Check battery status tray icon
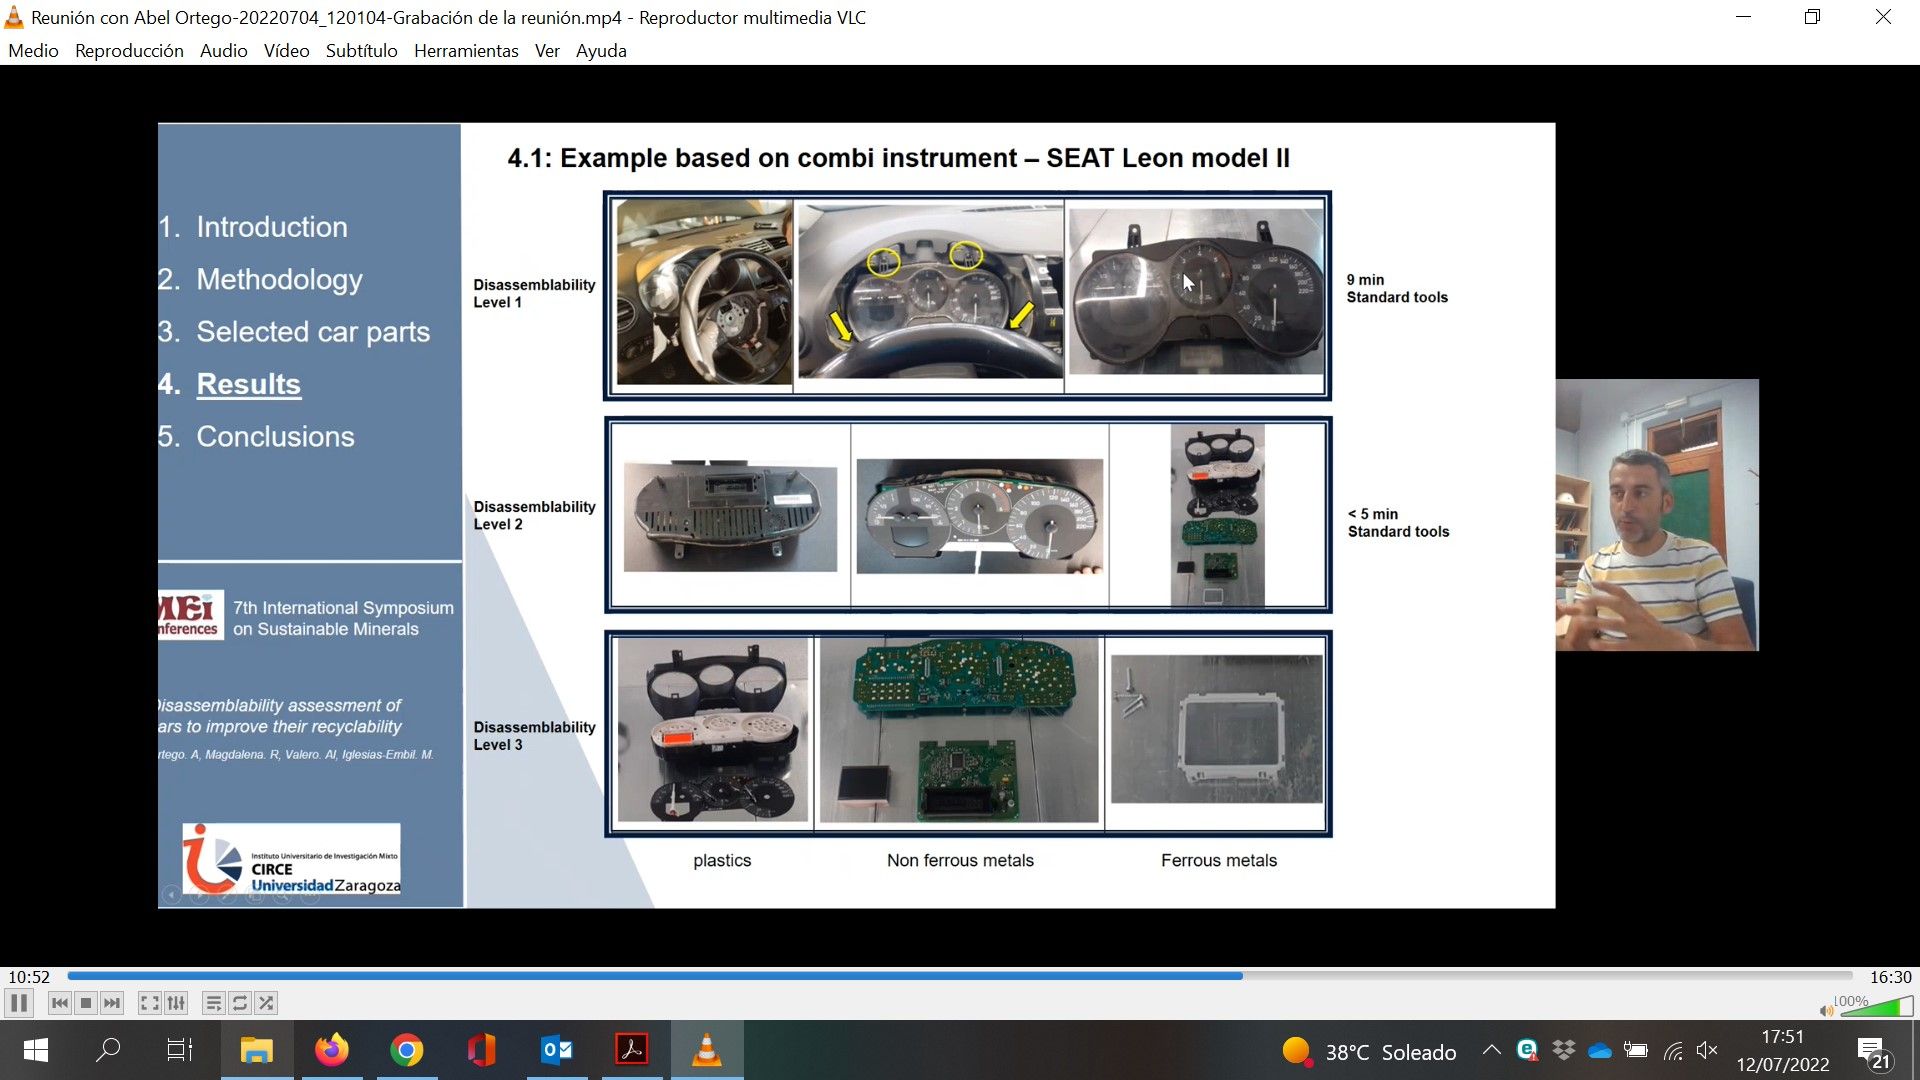The image size is (1920, 1080). [x=1636, y=1050]
